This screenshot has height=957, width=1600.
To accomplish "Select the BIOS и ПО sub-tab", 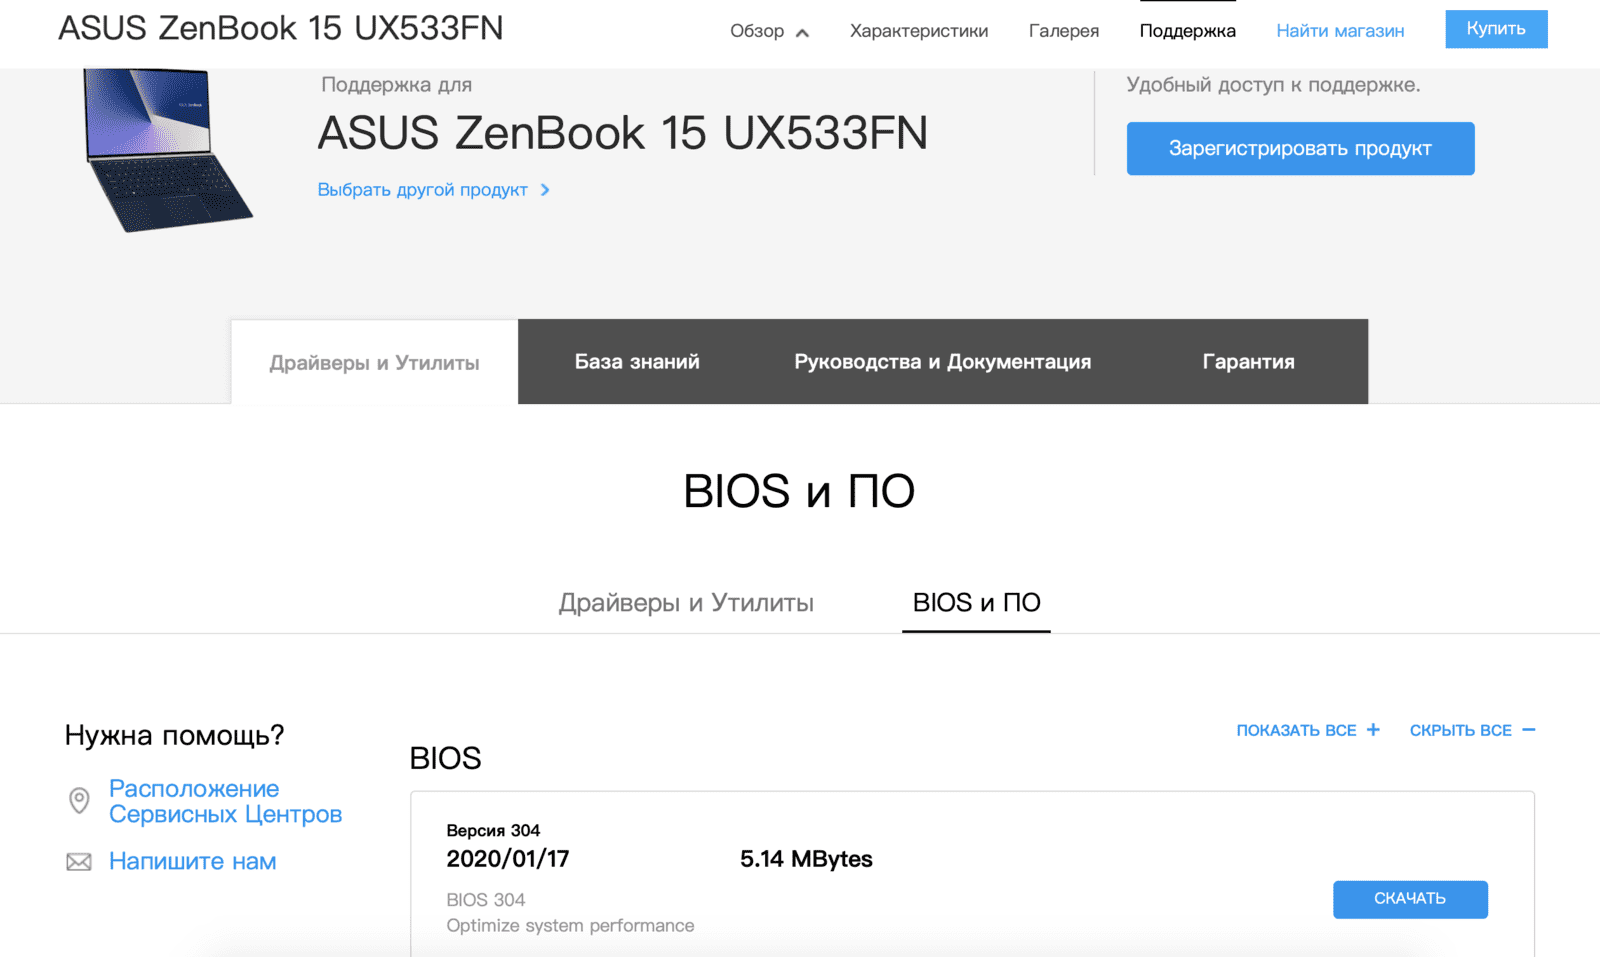I will 976,603.
